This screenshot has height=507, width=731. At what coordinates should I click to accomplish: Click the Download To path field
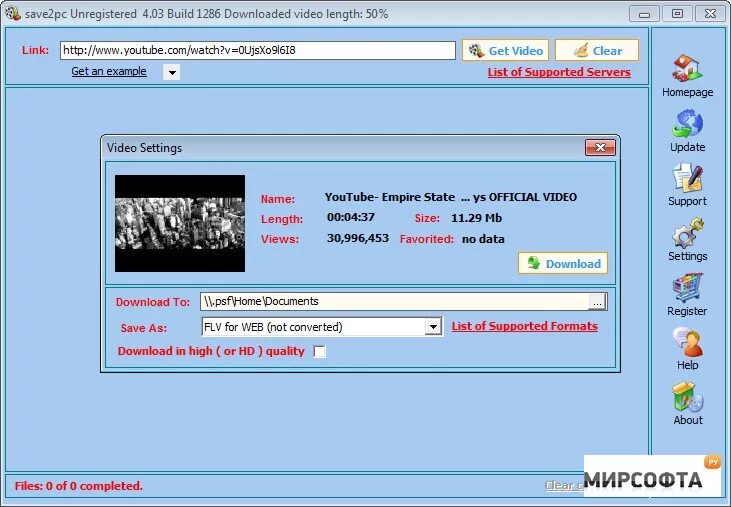coord(394,301)
